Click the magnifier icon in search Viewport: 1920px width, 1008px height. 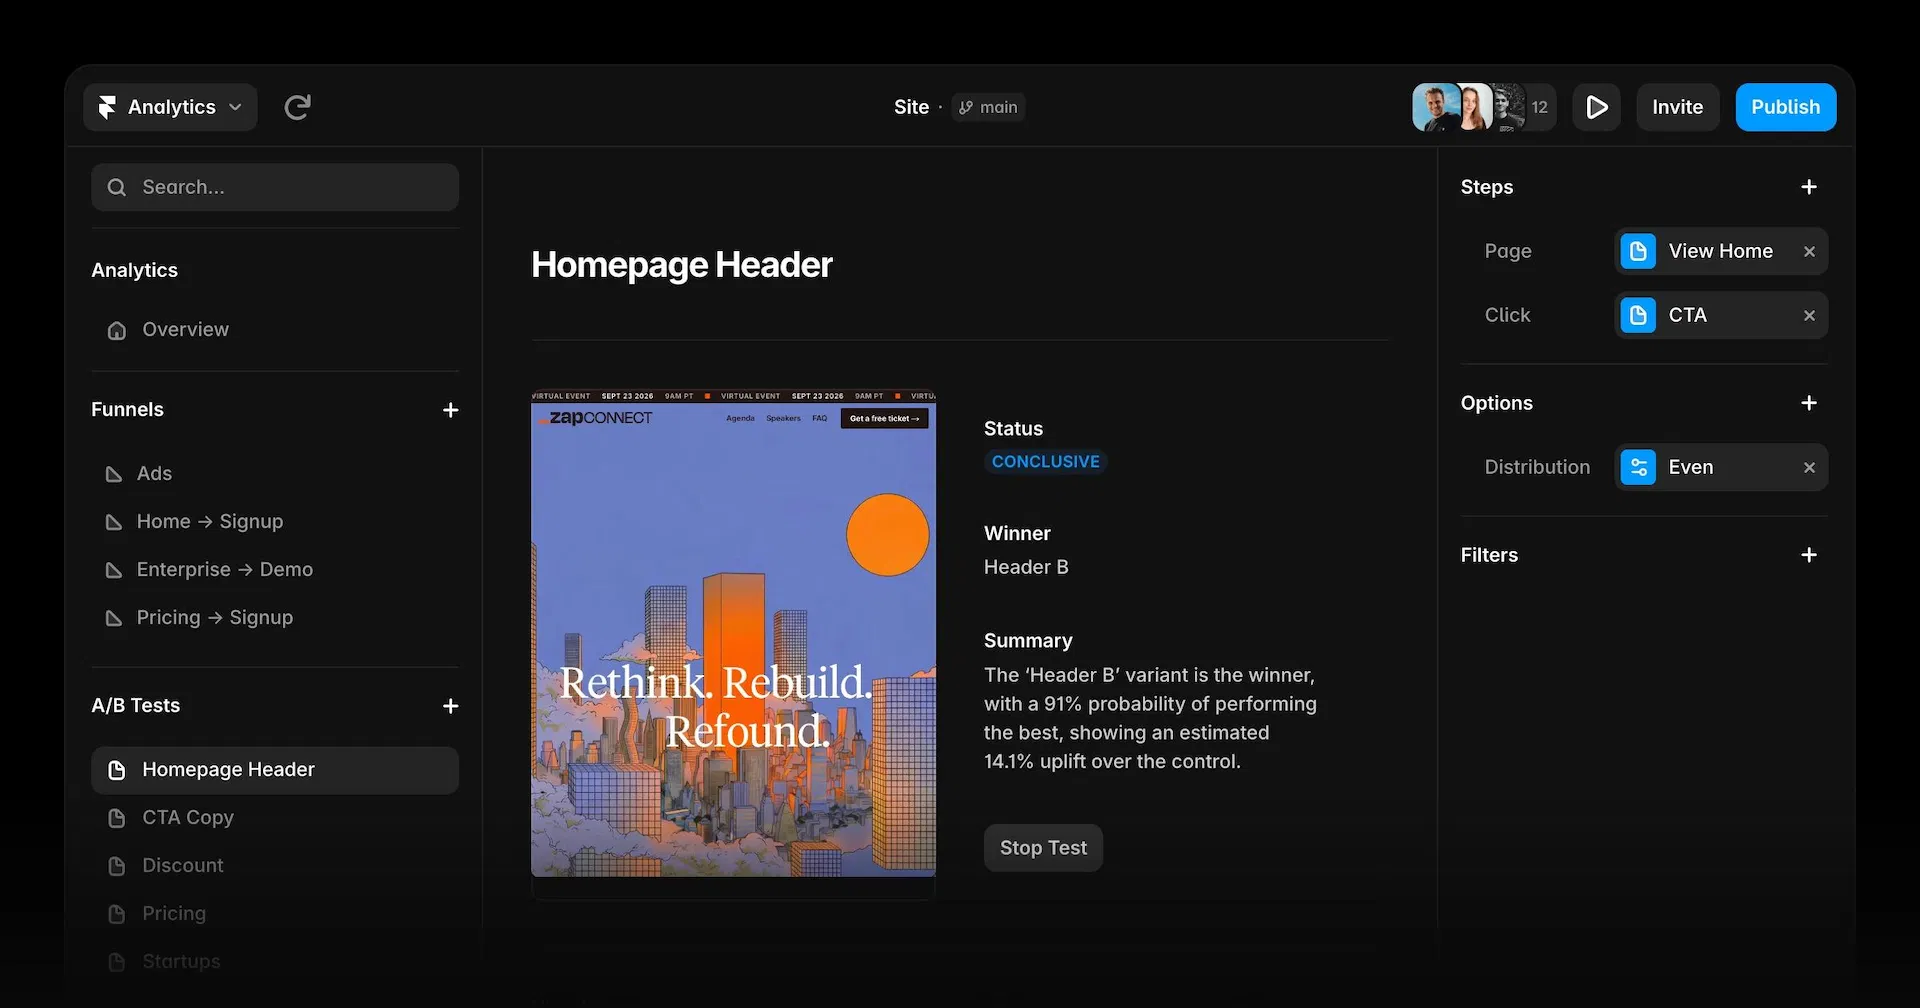pyautogui.click(x=117, y=187)
